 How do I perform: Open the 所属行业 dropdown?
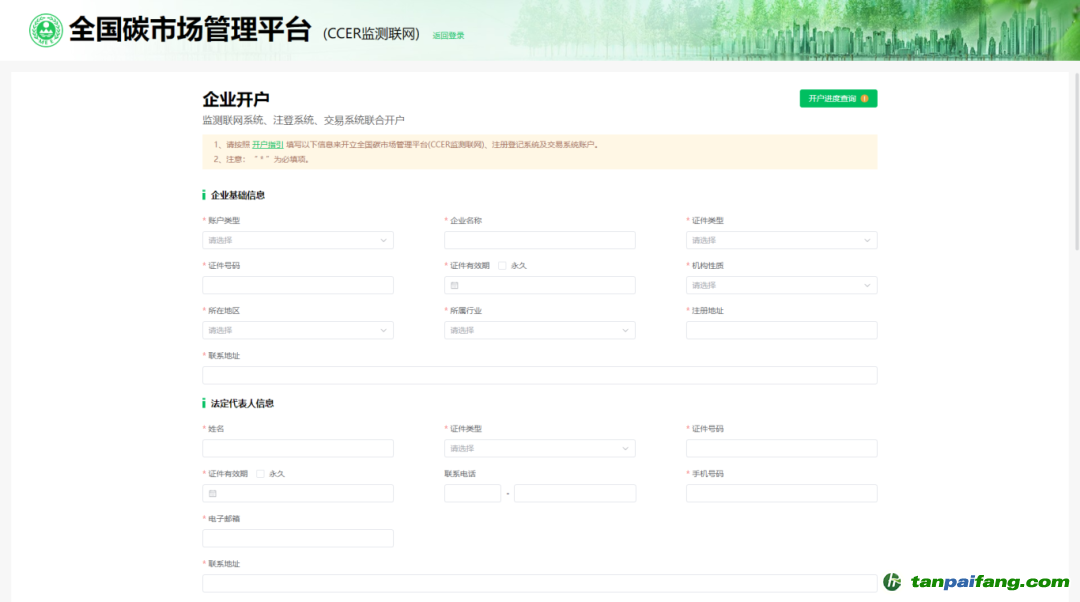539,330
